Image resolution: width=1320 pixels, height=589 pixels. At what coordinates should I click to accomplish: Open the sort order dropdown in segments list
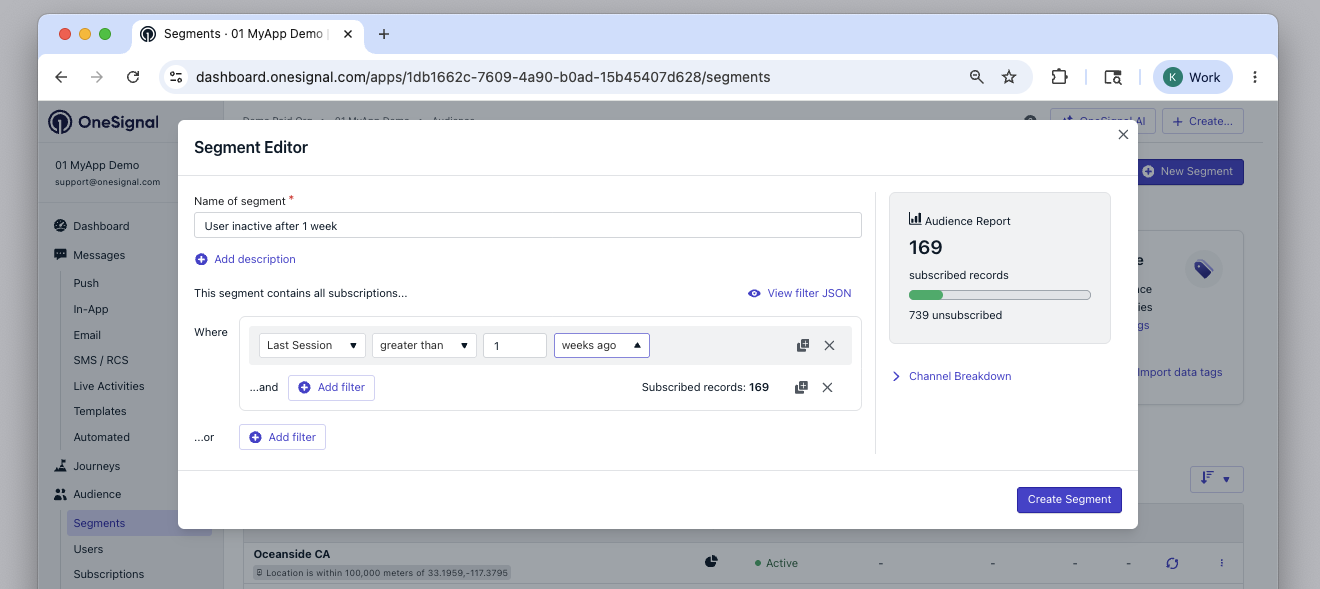[x=1217, y=479]
